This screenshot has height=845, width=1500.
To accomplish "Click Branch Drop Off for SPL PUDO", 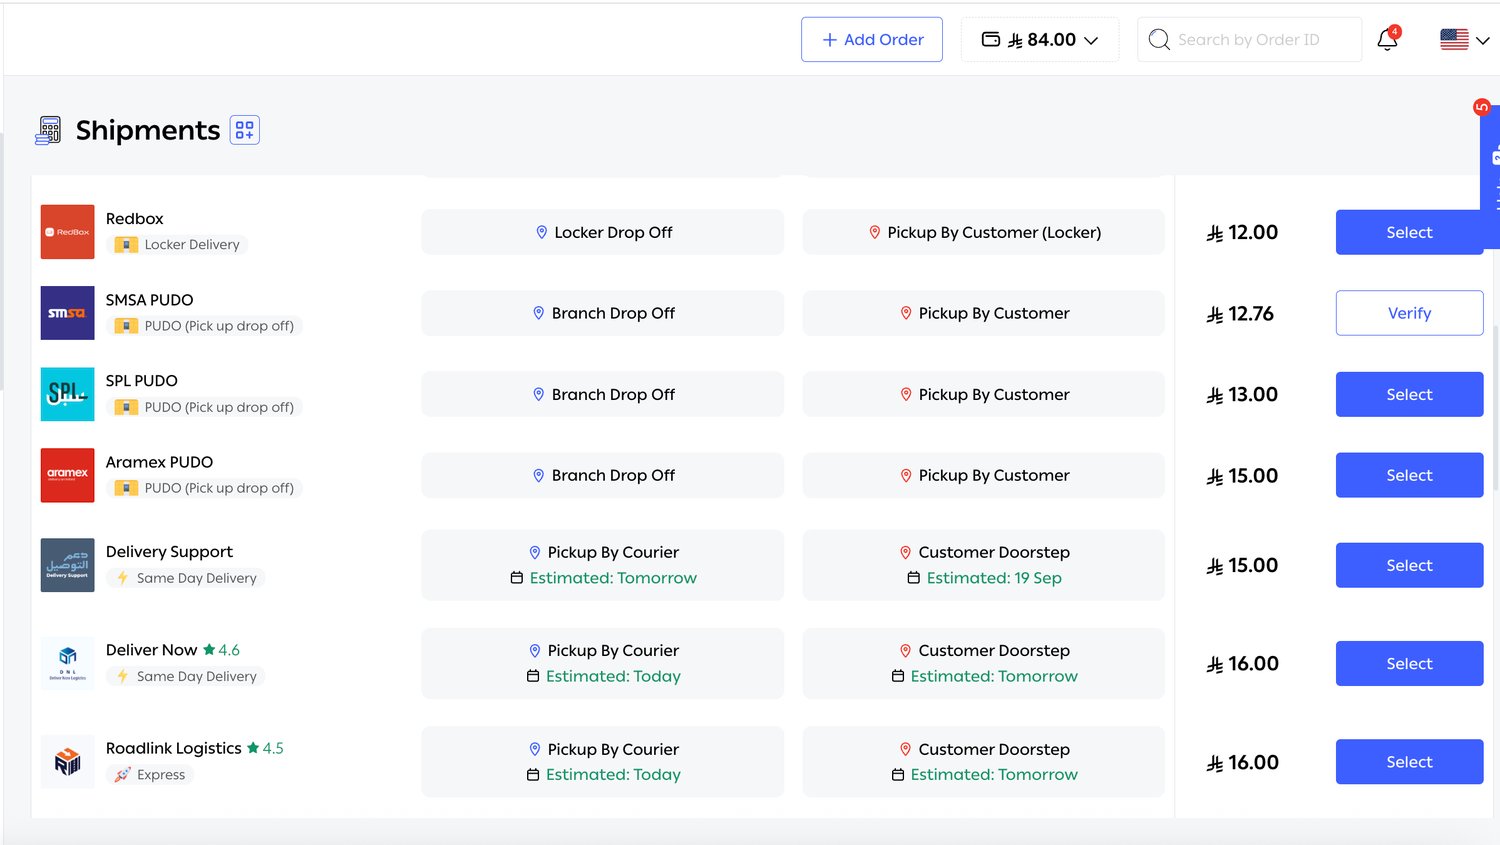I will tap(603, 394).
